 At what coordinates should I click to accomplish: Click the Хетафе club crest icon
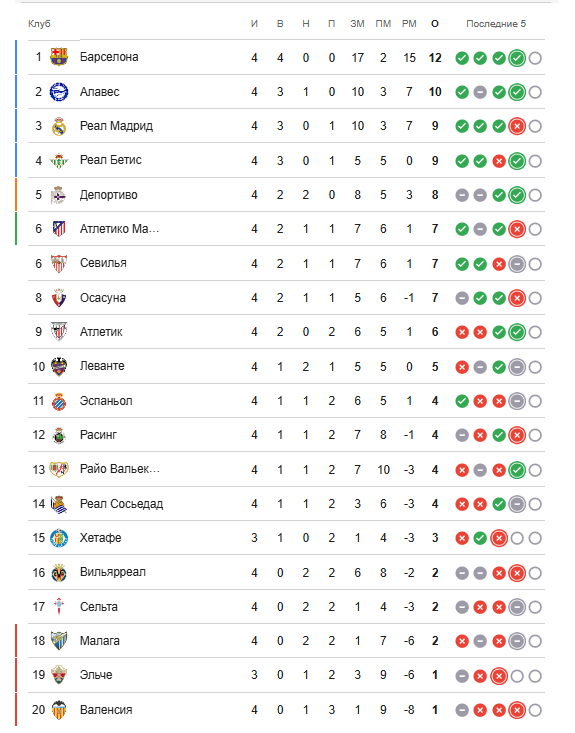[x=59, y=538]
